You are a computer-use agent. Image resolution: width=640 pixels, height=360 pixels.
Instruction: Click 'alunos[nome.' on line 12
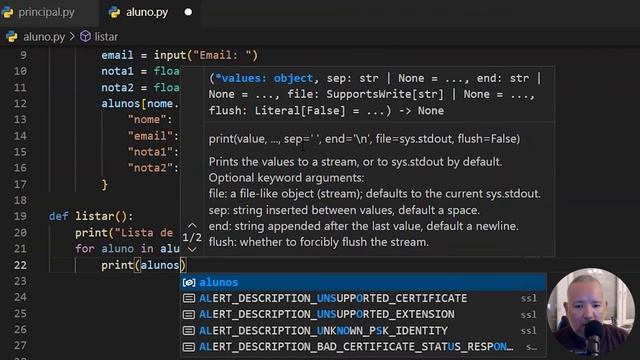[140, 104]
